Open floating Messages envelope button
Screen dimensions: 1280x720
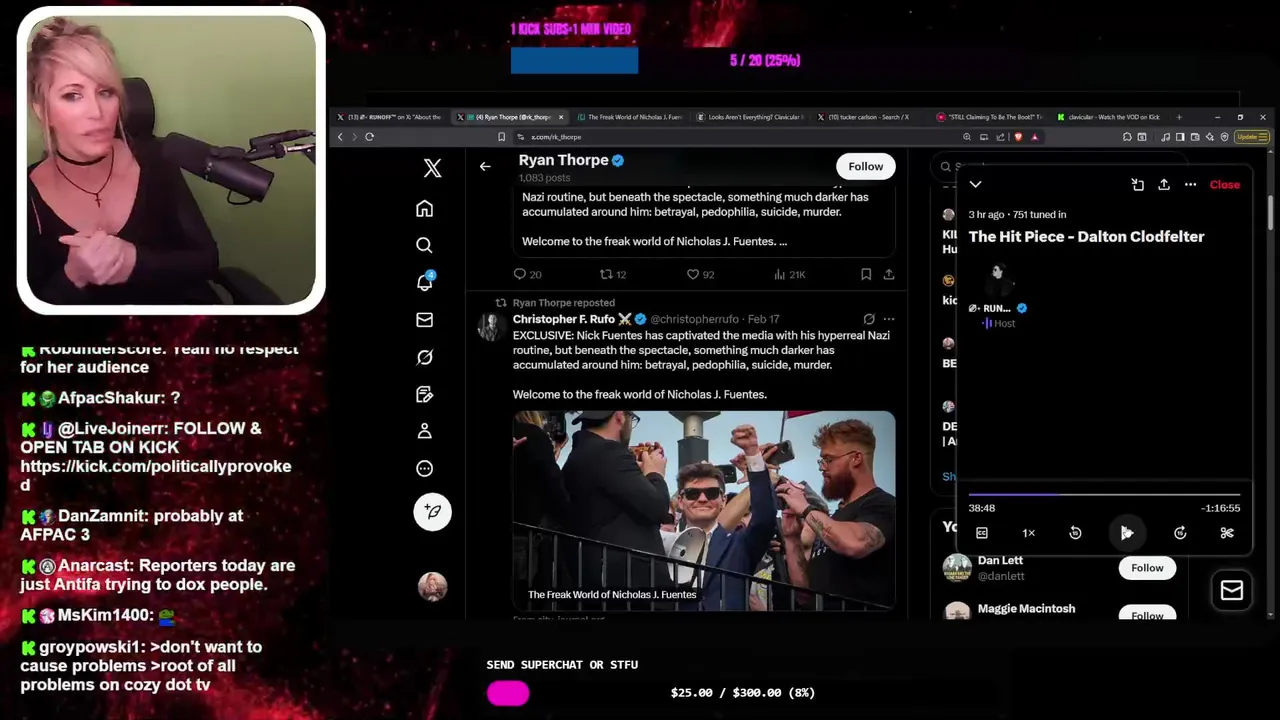[1232, 591]
